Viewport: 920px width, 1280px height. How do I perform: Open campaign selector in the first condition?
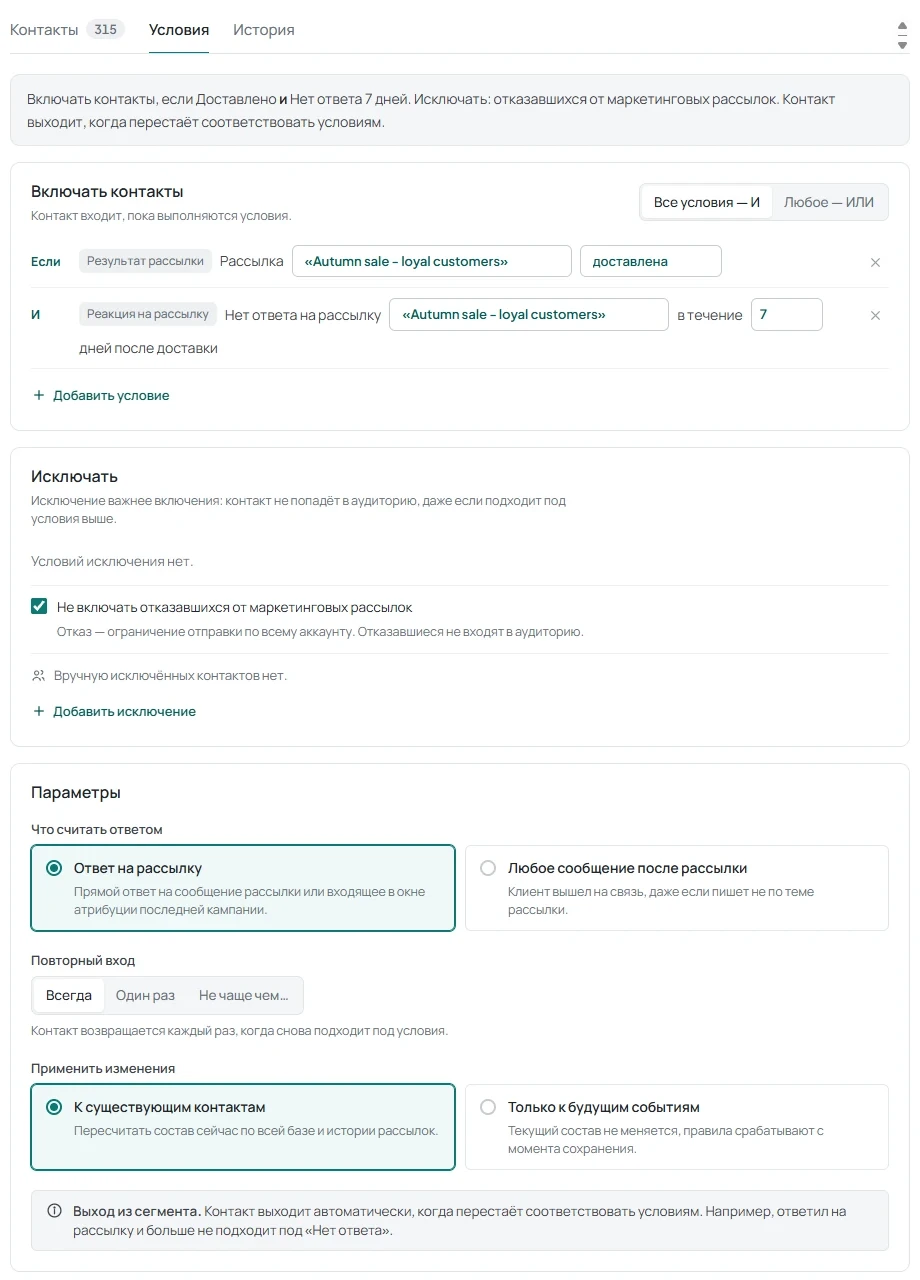pyautogui.click(x=432, y=261)
